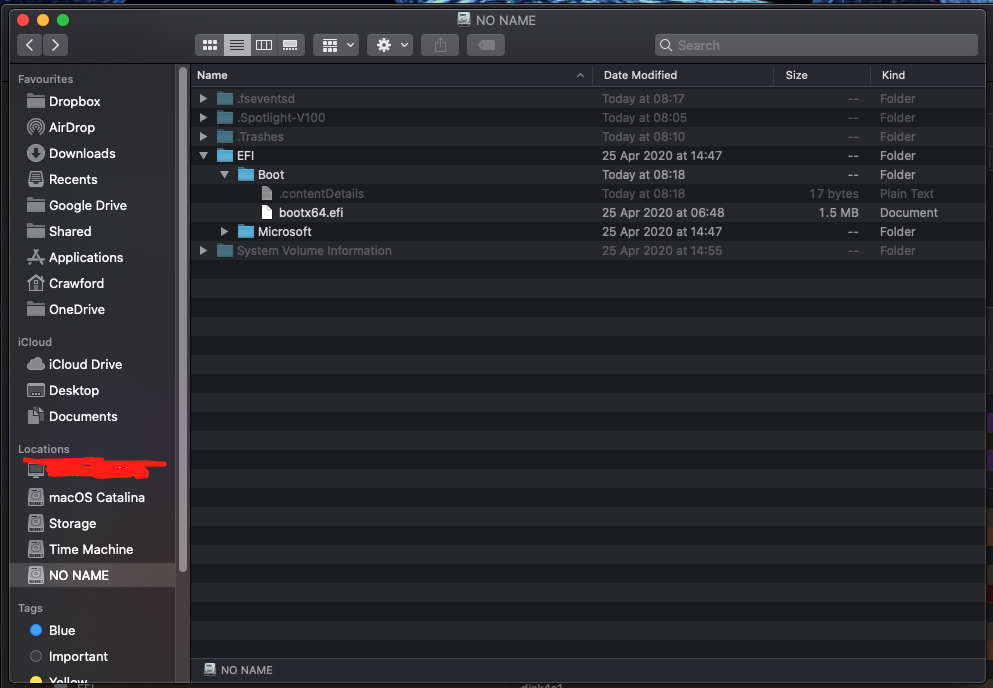Switch to column view
993x688 pixels.
click(263, 45)
